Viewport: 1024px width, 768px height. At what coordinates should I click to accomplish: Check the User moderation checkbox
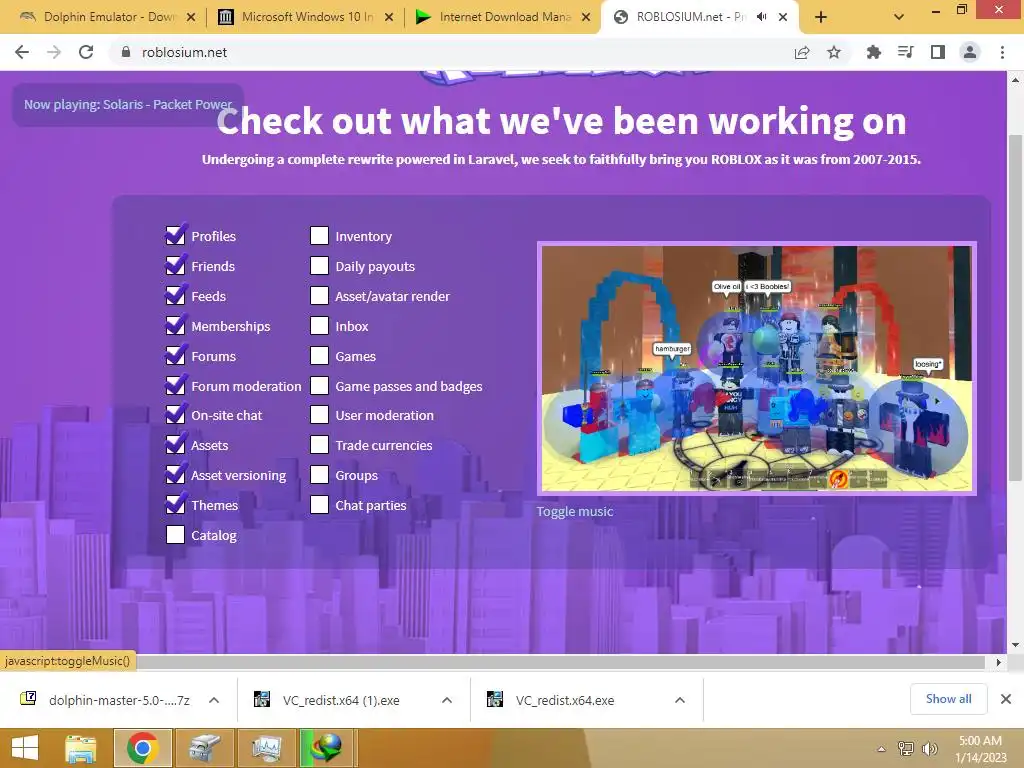point(319,415)
